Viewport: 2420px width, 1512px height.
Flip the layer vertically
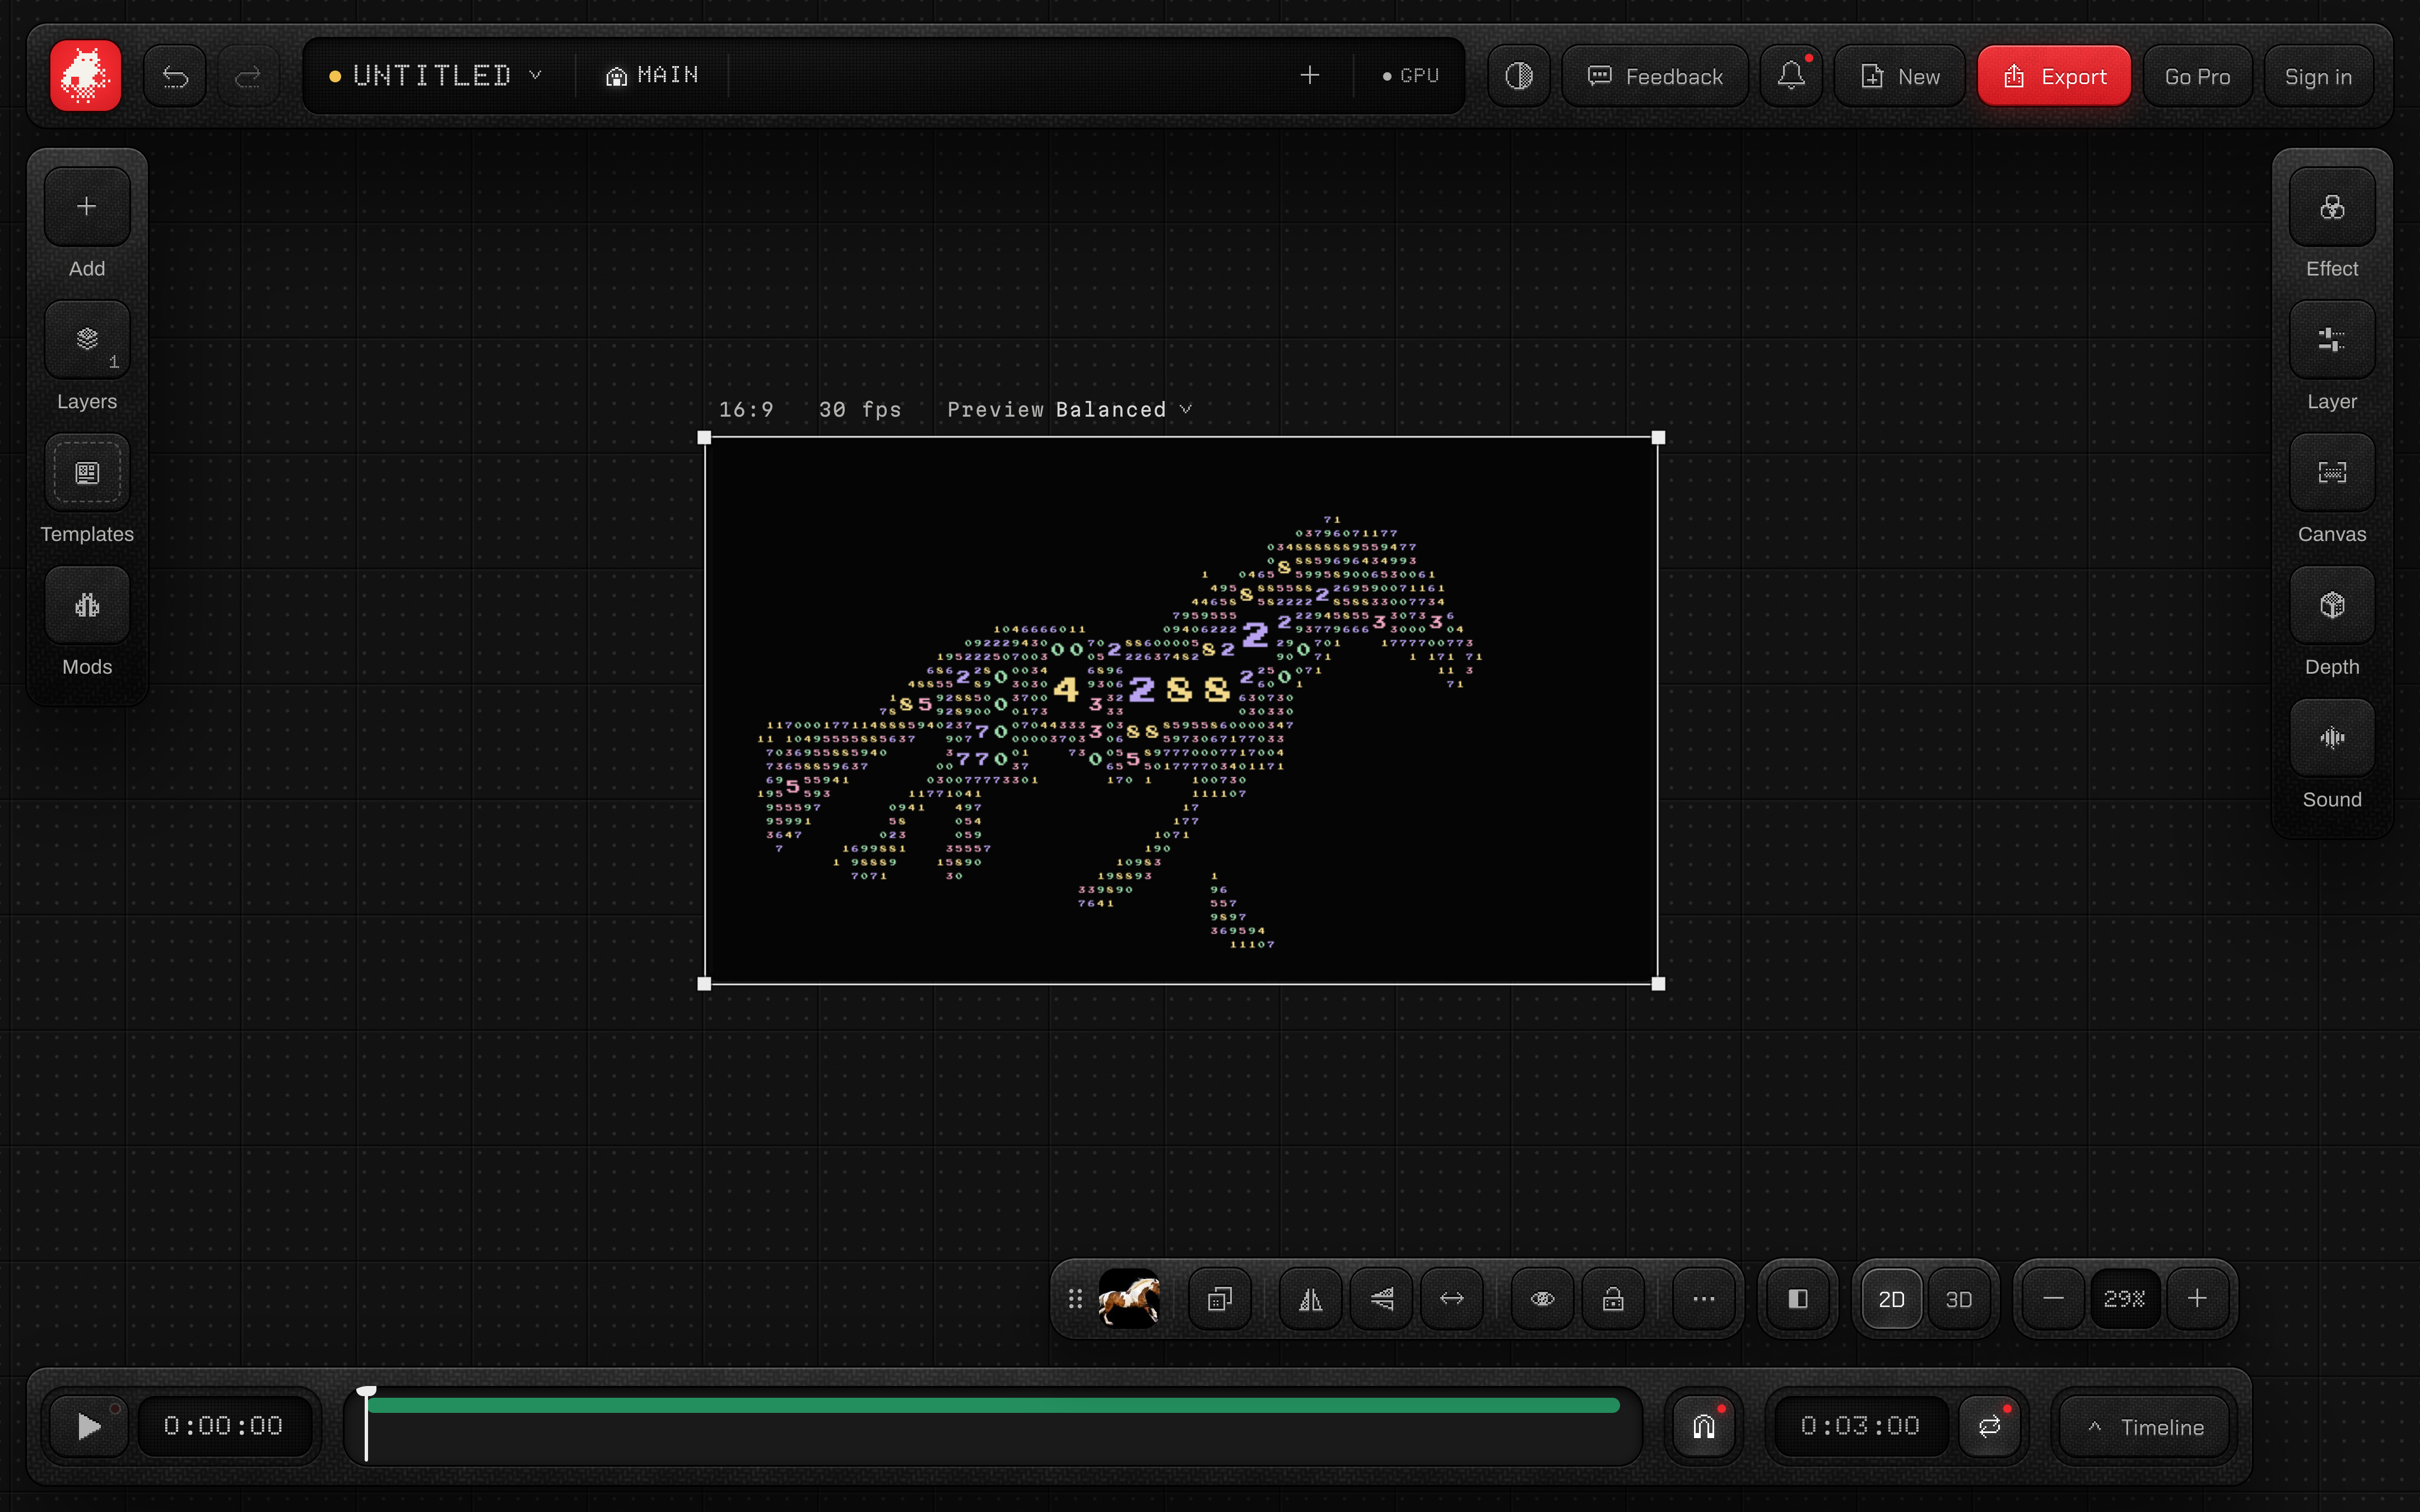pyautogui.click(x=1382, y=1299)
